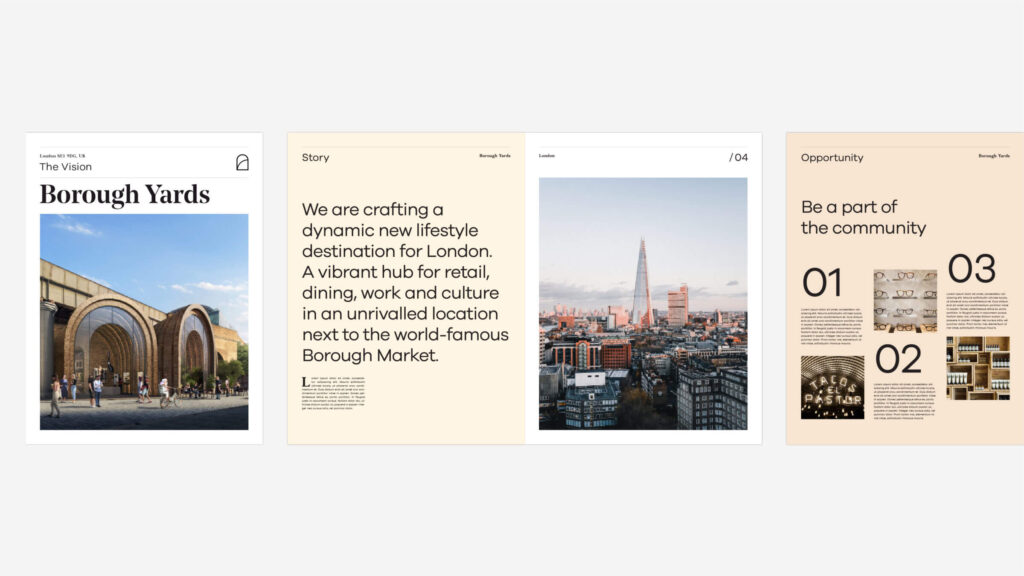The image size is (1024, 576).
Task: Click the large number 01
Action: click(821, 284)
